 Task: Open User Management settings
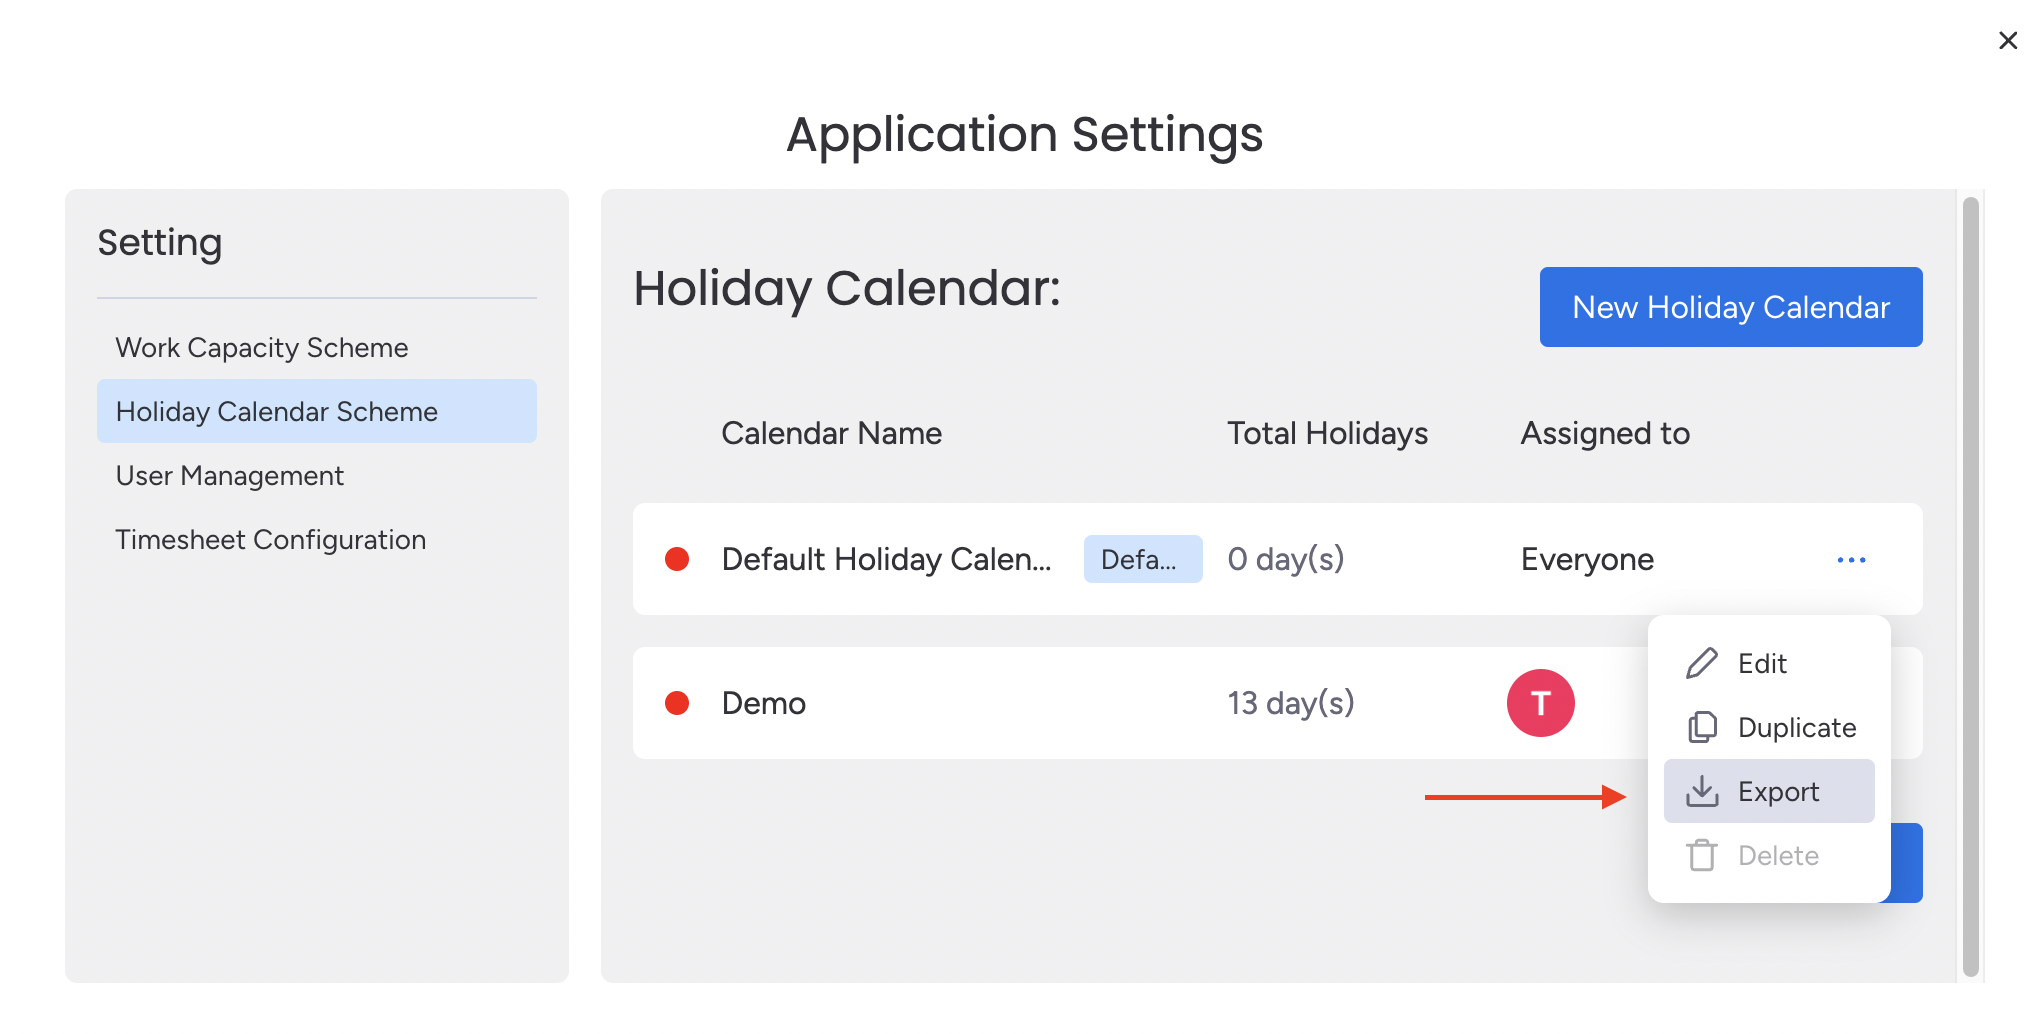point(229,475)
